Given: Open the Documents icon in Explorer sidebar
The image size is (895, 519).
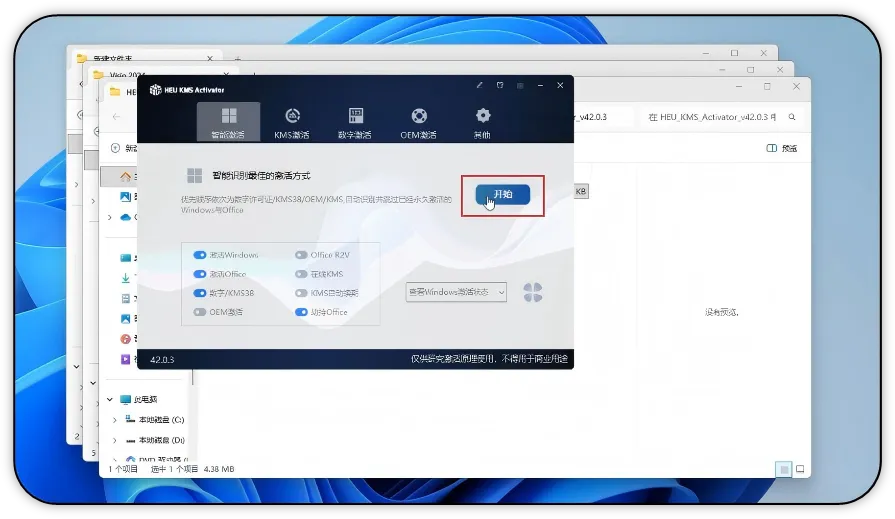Looking at the screenshot, I should pos(126,298).
